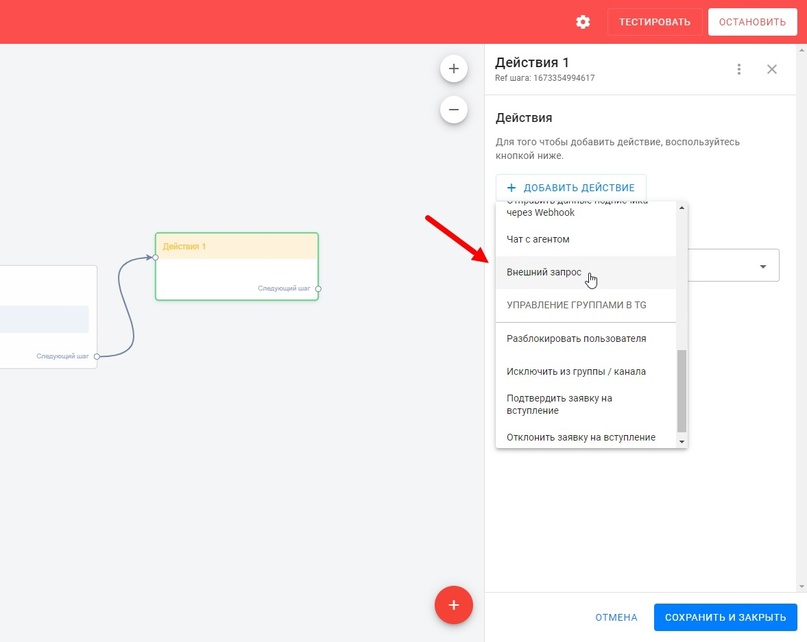Open settings gear icon in top bar
This screenshot has height=642, width=807.
(583, 22)
